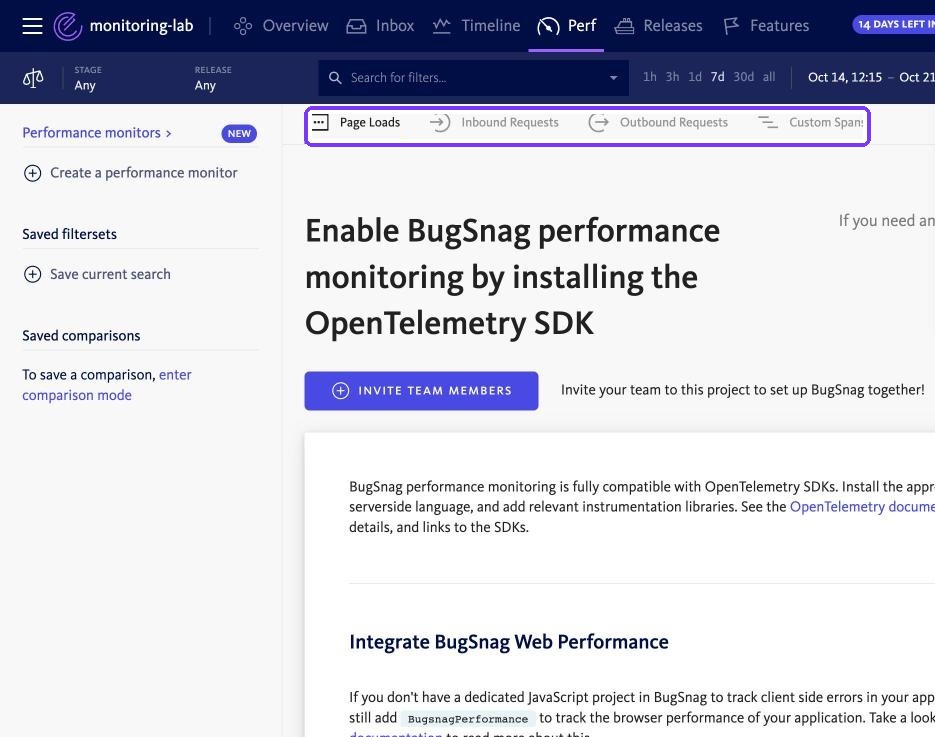The width and height of the screenshot is (935, 737).
Task: Open the hamburger navigation menu
Action: click(x=32, y=26)
